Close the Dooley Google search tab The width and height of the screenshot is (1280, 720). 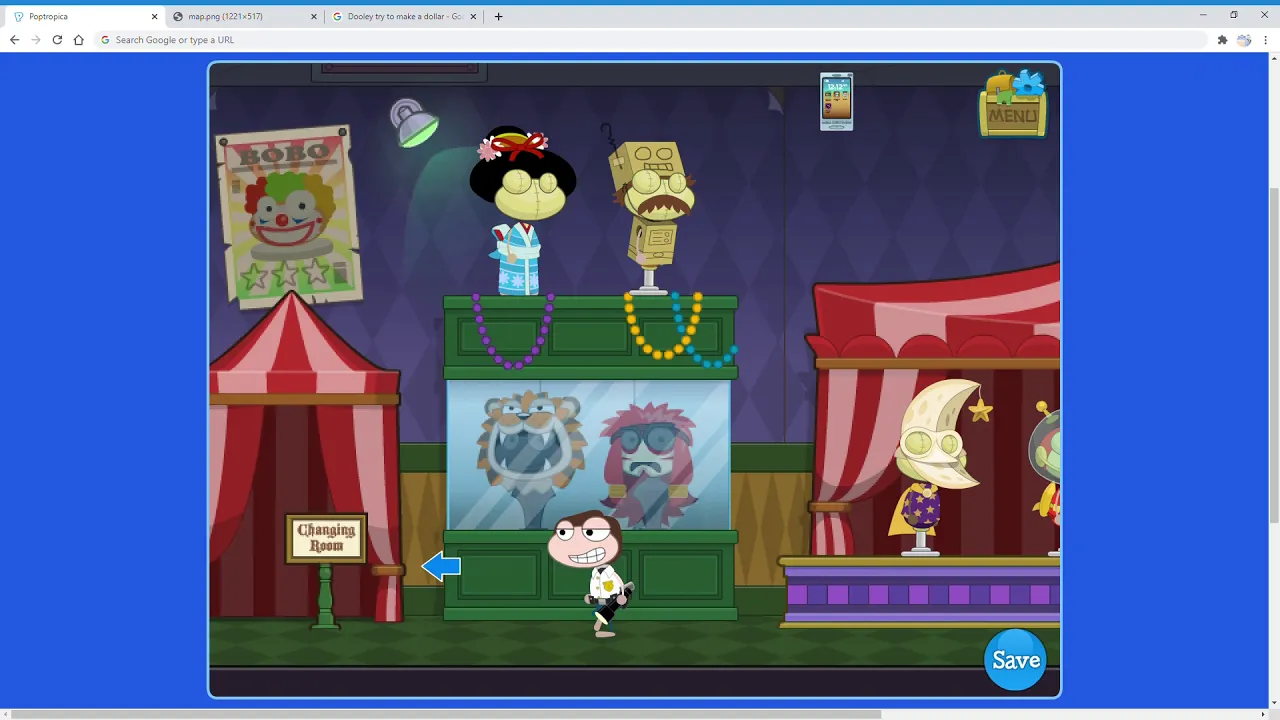[x=473, y=16]
